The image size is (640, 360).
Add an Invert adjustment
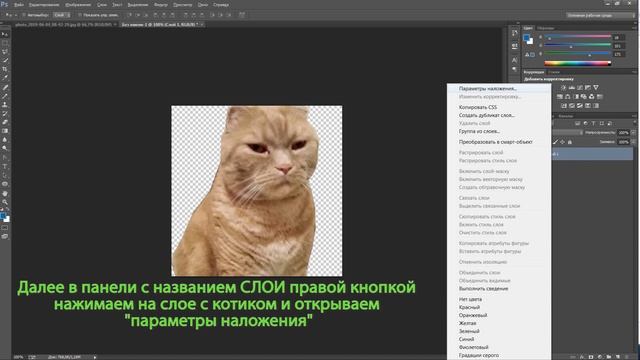pos(564,106)
